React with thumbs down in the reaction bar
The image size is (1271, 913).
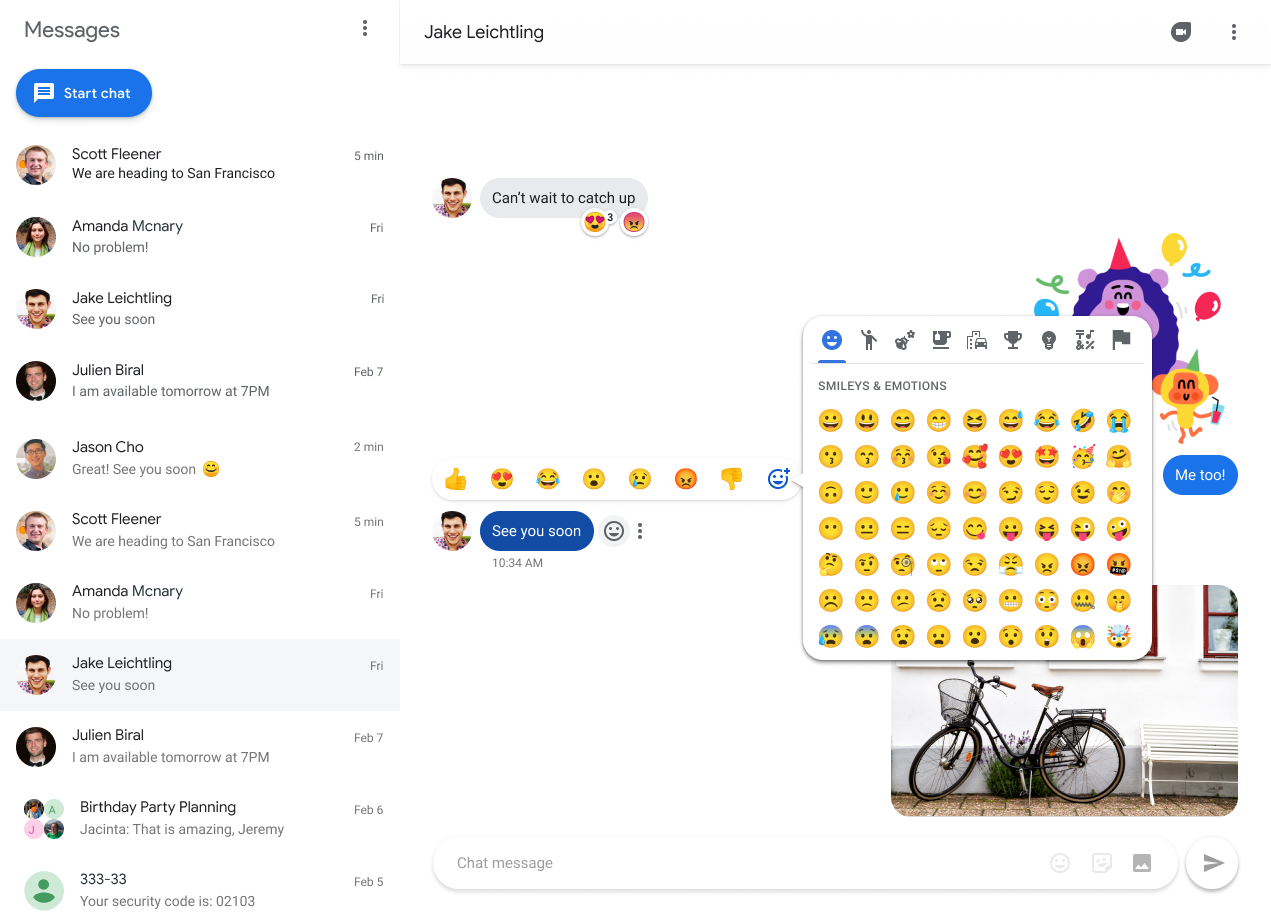[732, 479]
